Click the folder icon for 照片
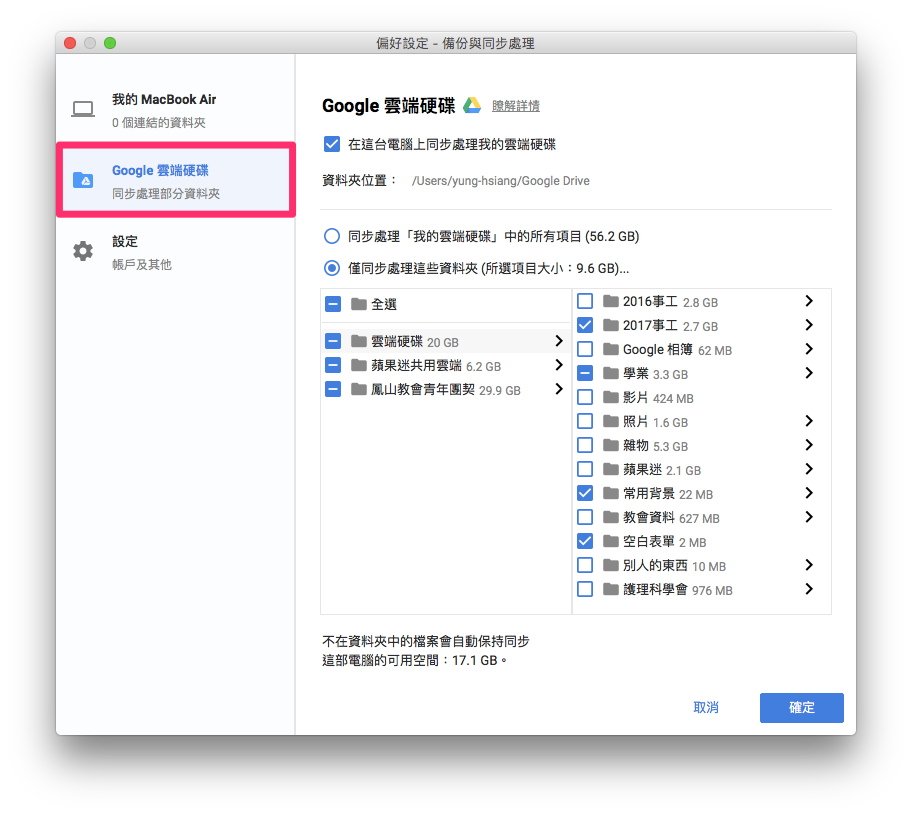 click(x=611, y=421)
